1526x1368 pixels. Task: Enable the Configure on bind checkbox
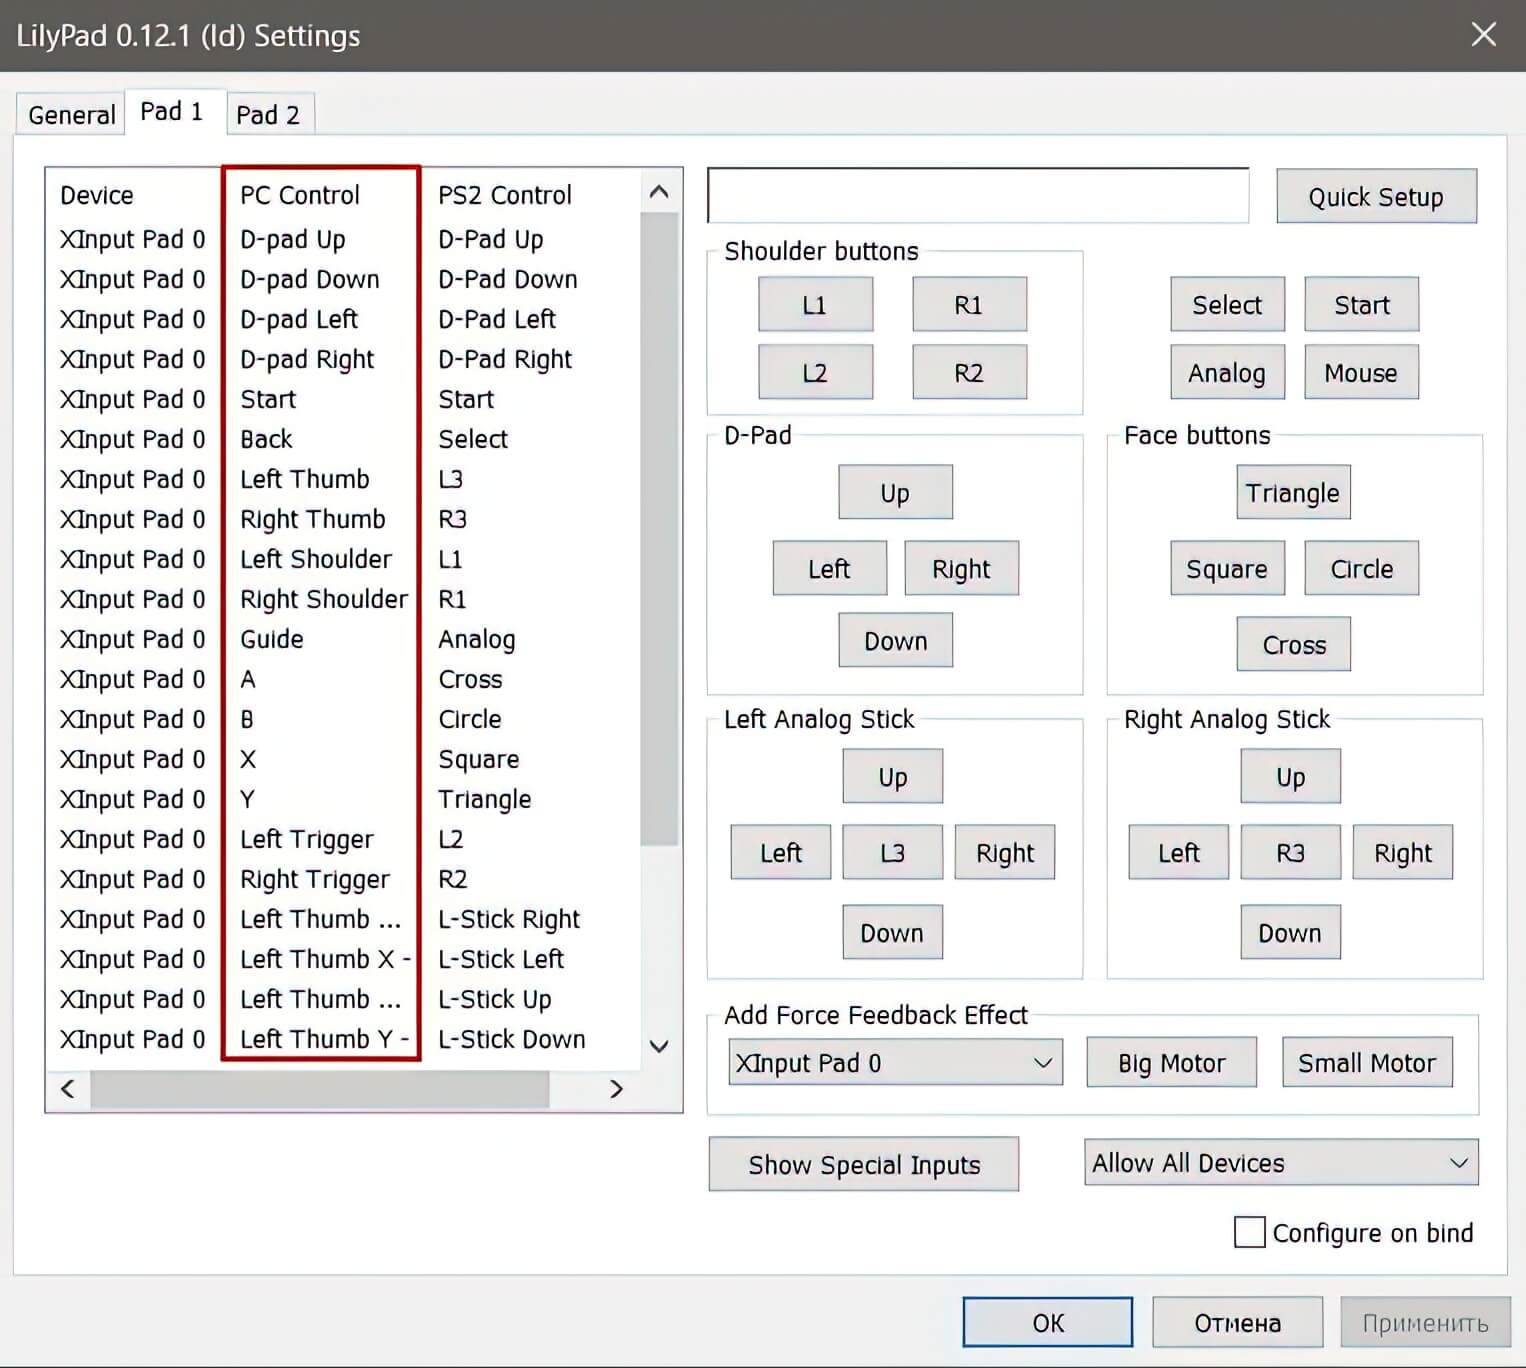[x=1250, y=1232]
